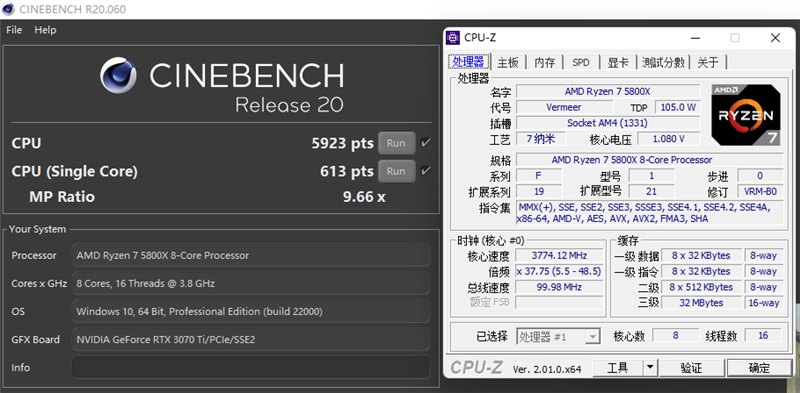Click the 核心数 value 8
The image size is (800, 393).
(676, 336)
